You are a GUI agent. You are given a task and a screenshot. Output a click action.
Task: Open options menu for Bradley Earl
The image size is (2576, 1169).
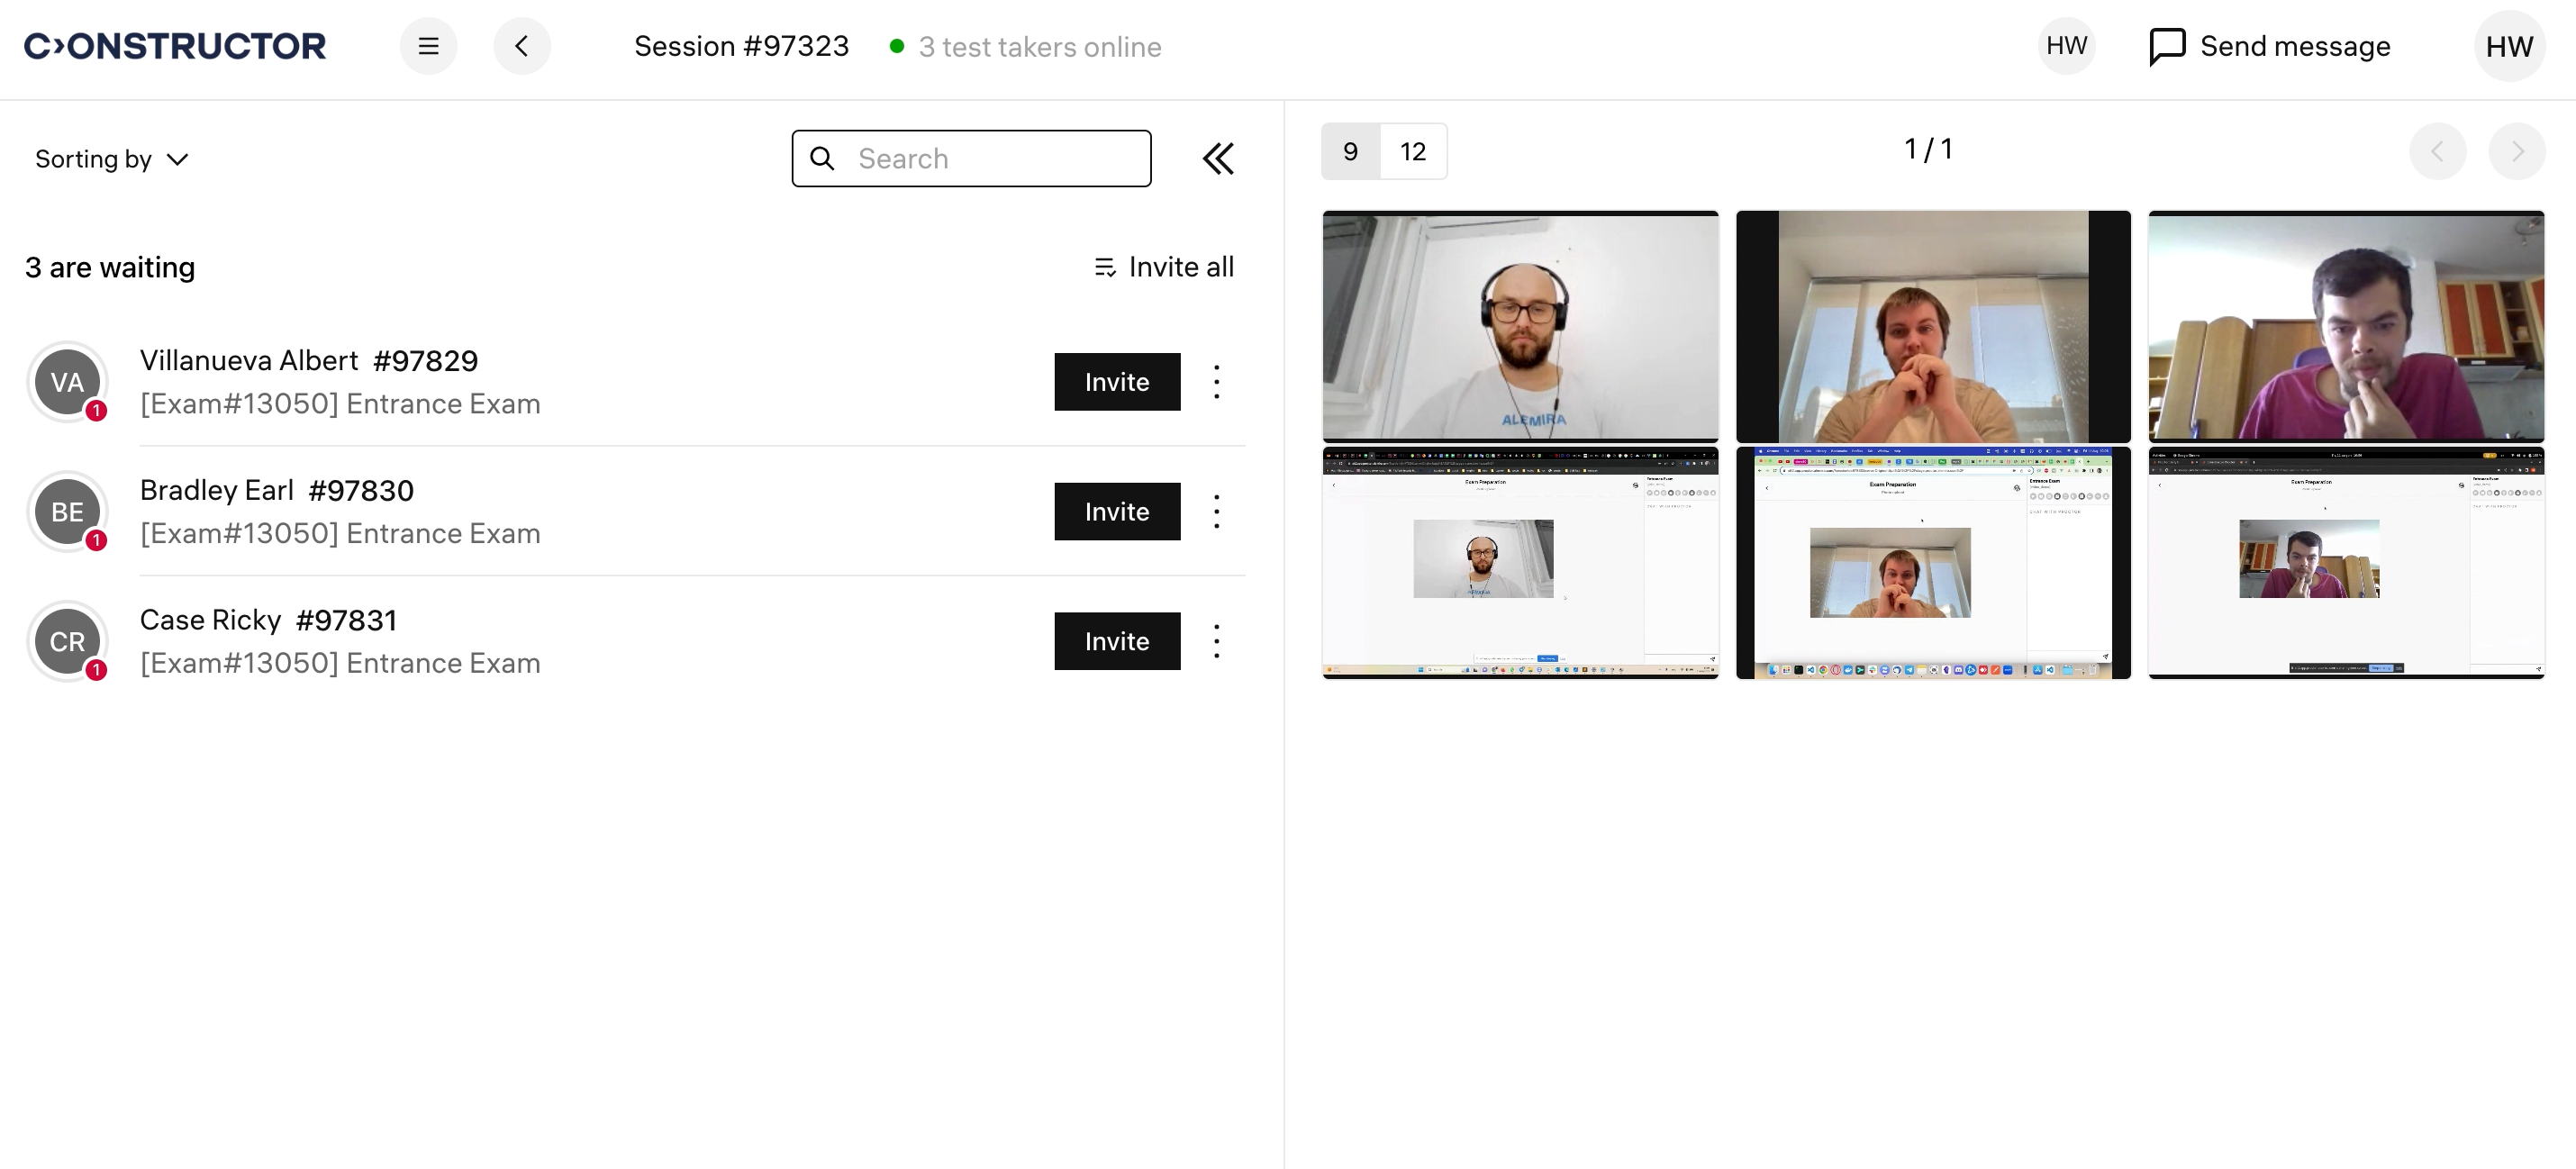tap(1216, 511)
